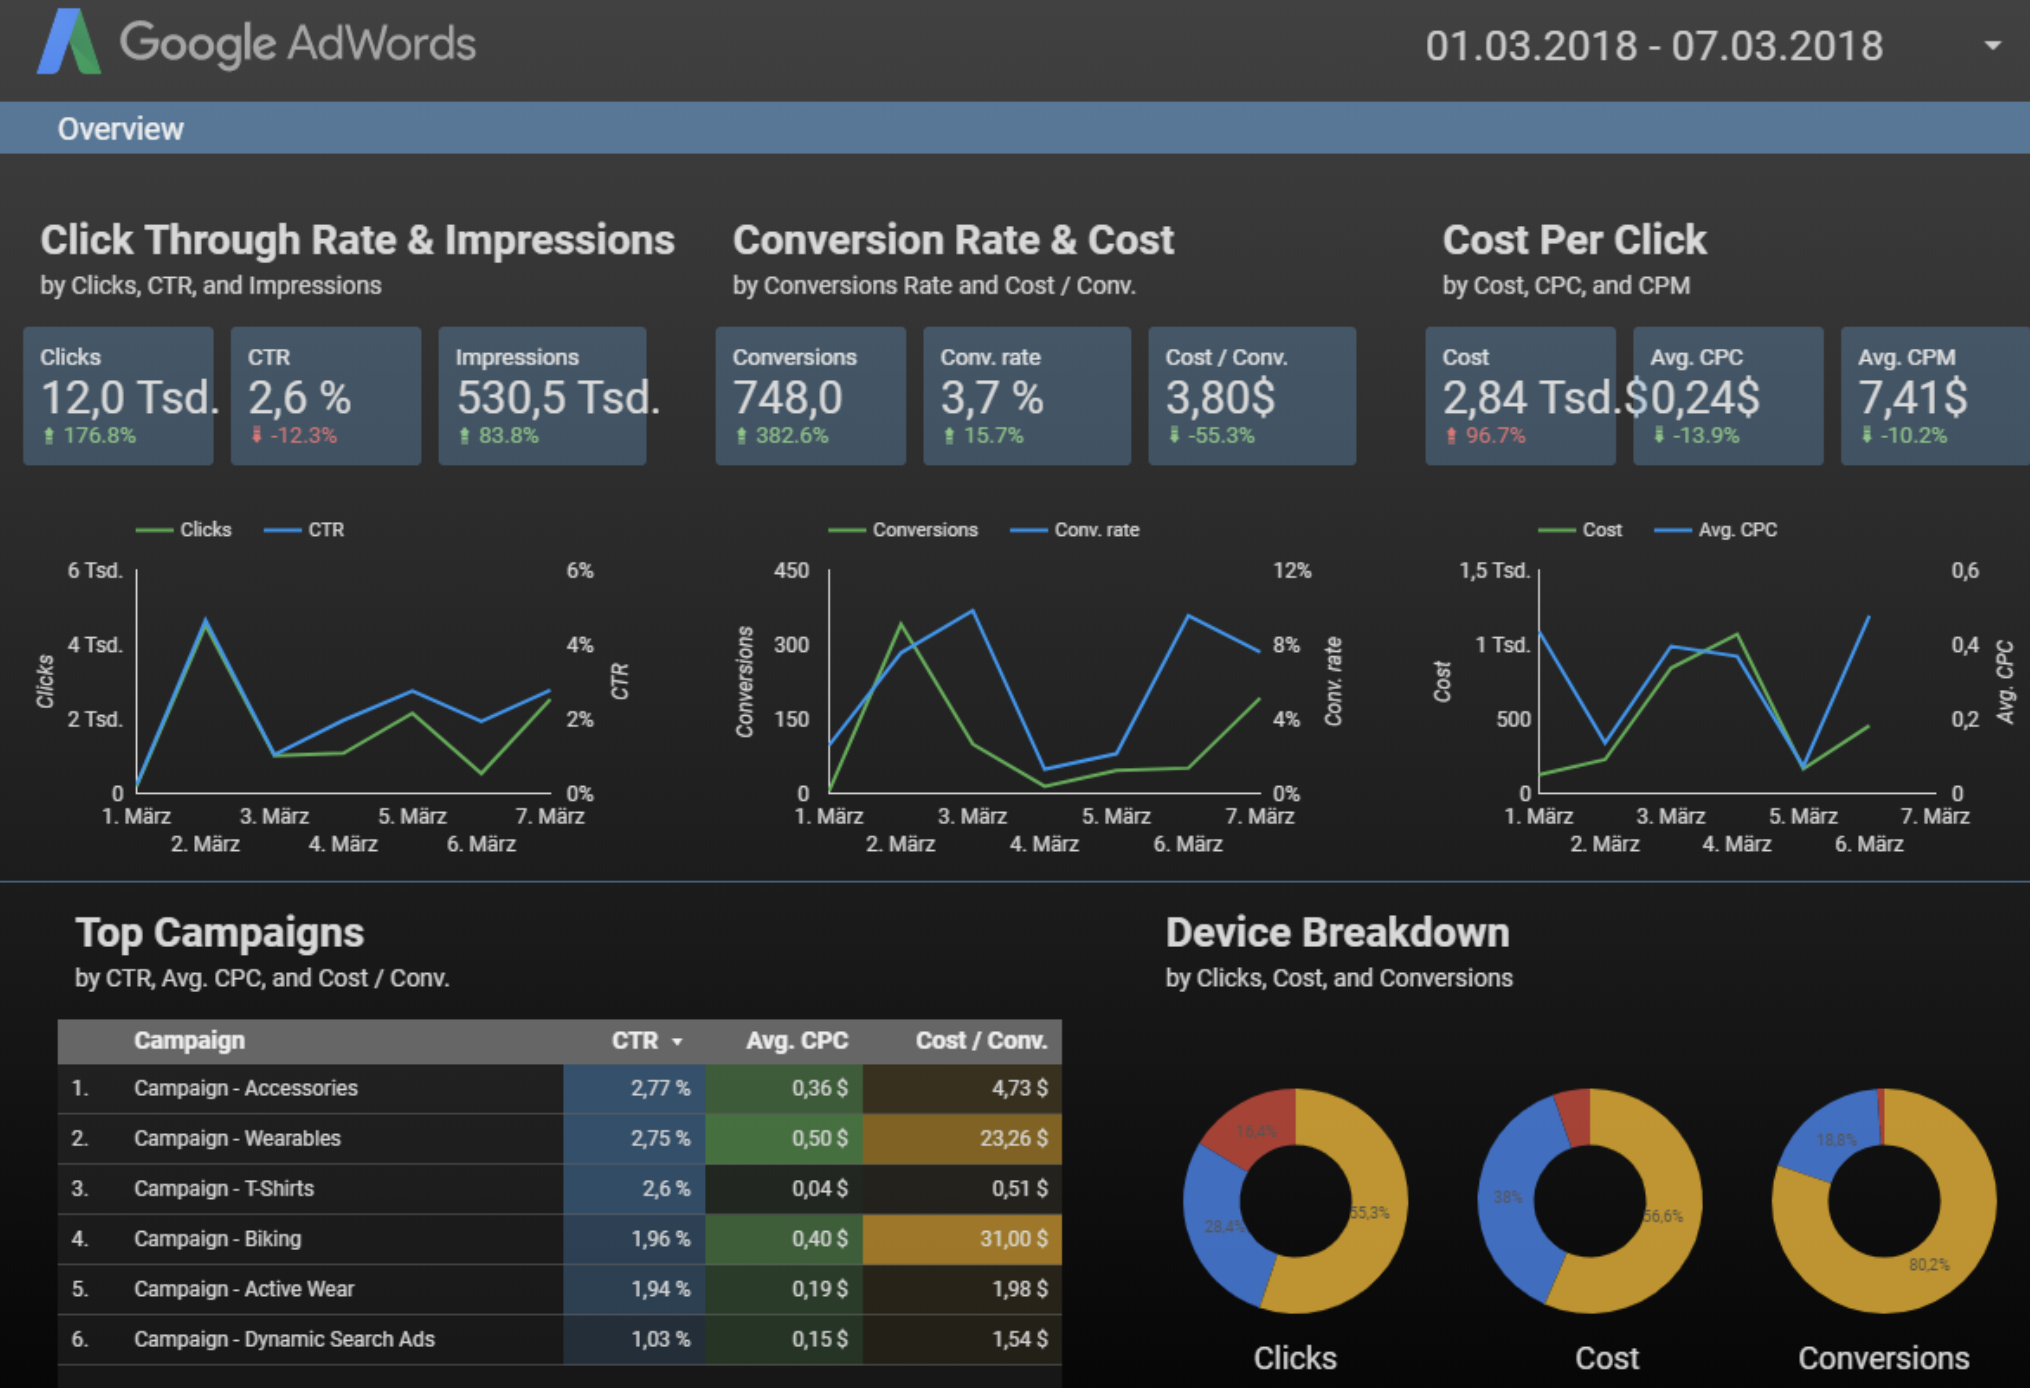Select the Overview tab
The height and width of the screenshot is (1388, 2030).
[x=120, y=129]
